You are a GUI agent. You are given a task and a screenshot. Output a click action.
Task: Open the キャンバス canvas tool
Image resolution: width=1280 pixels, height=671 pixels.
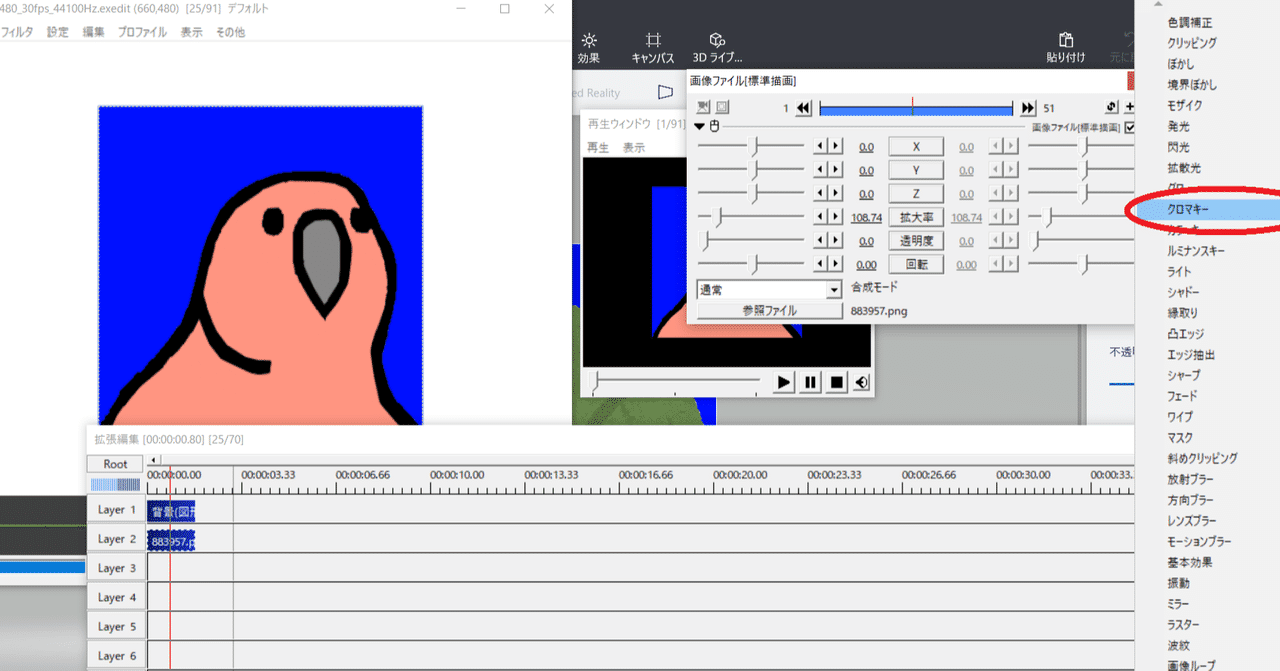[653, 47]
